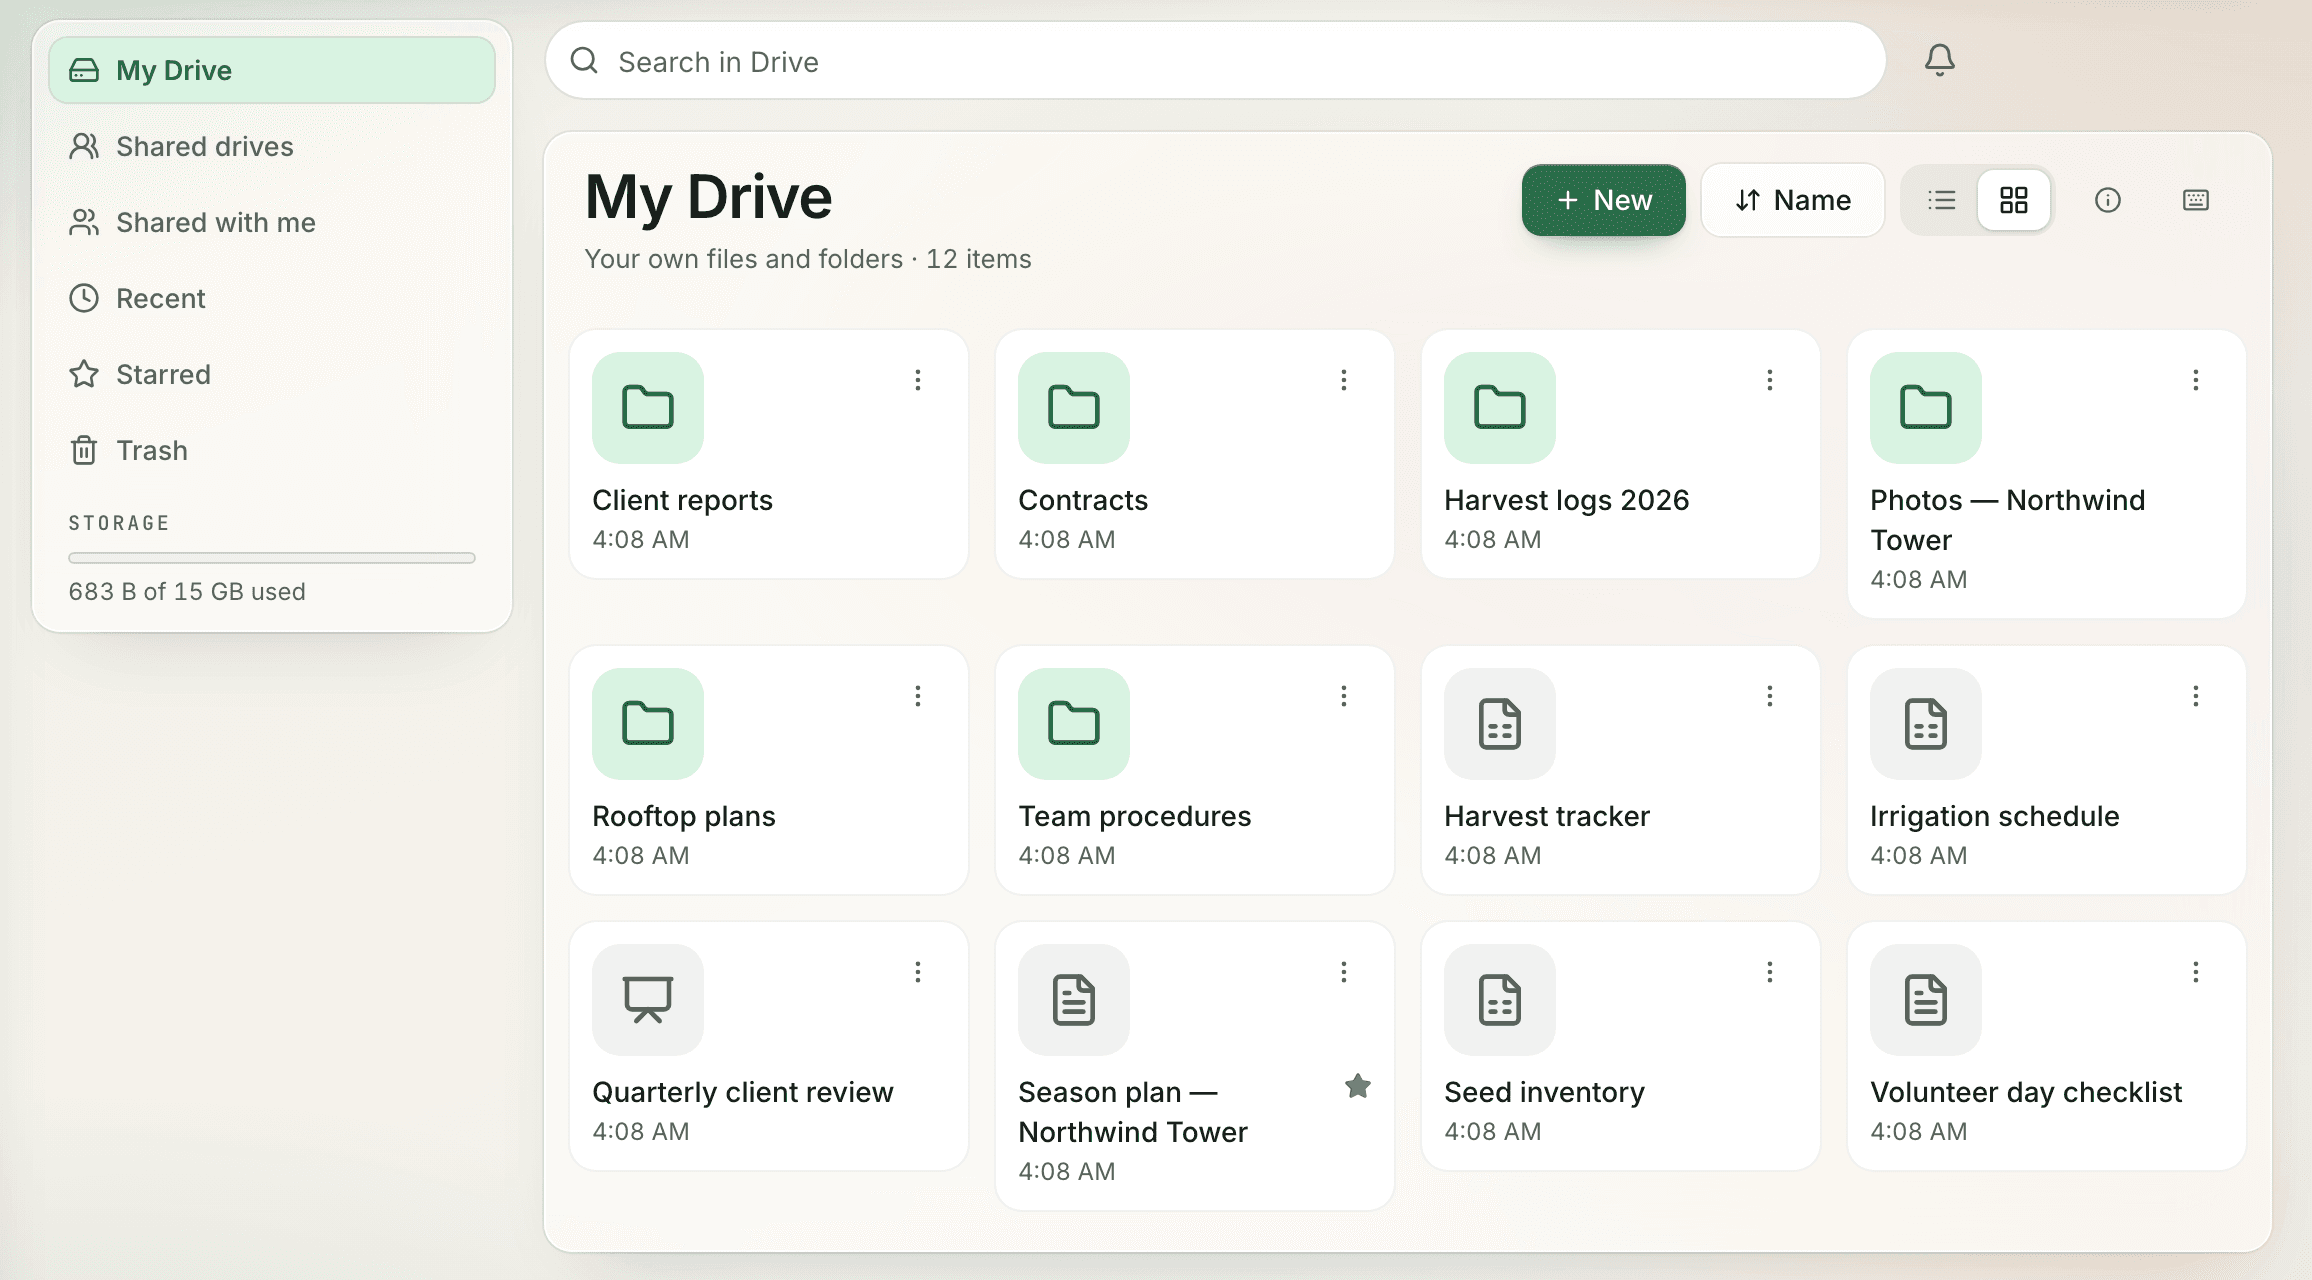Open more options for Season plan
Image resolution: width=2312 pixels, height=1280 pixels.
1343,972
